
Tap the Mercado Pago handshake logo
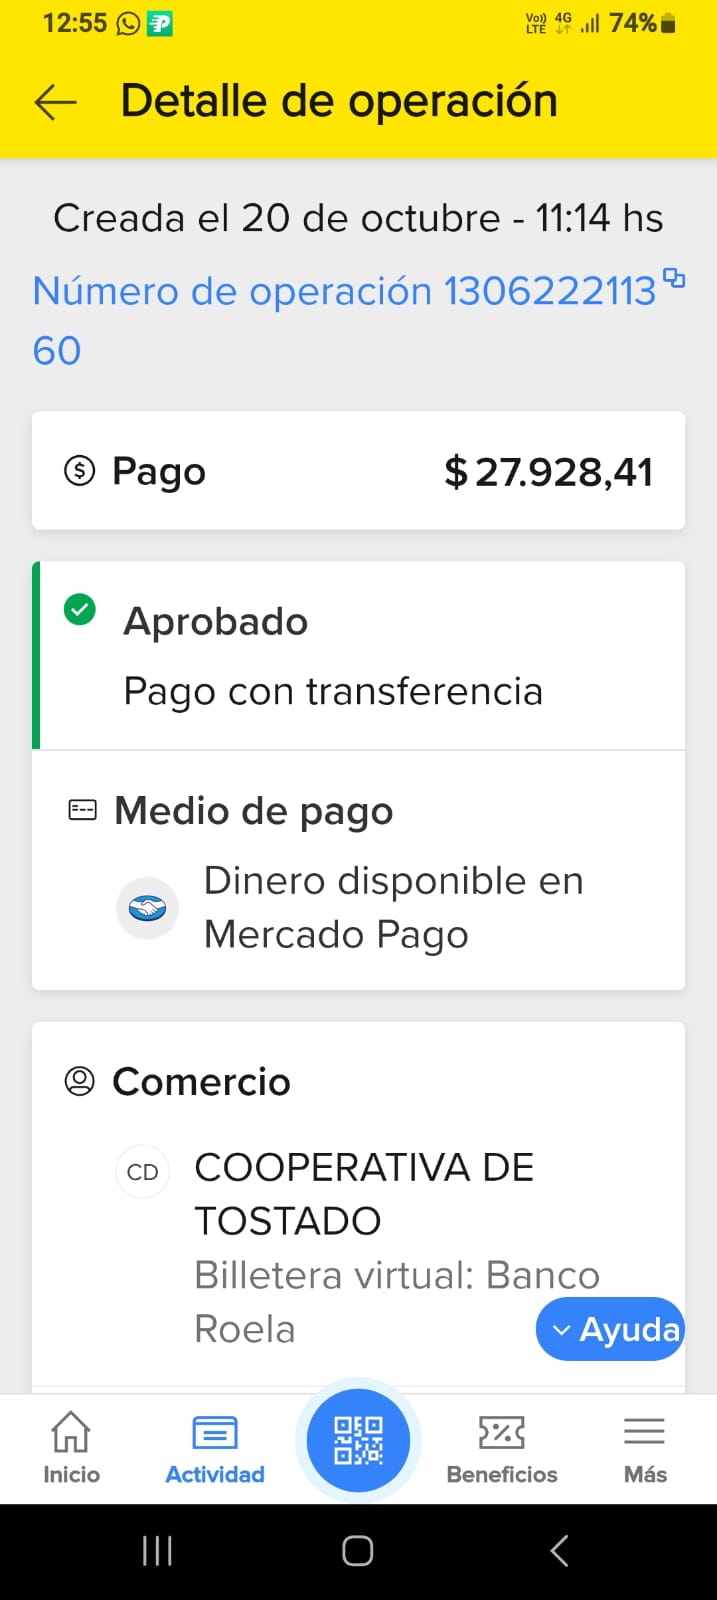click(147, 908)
